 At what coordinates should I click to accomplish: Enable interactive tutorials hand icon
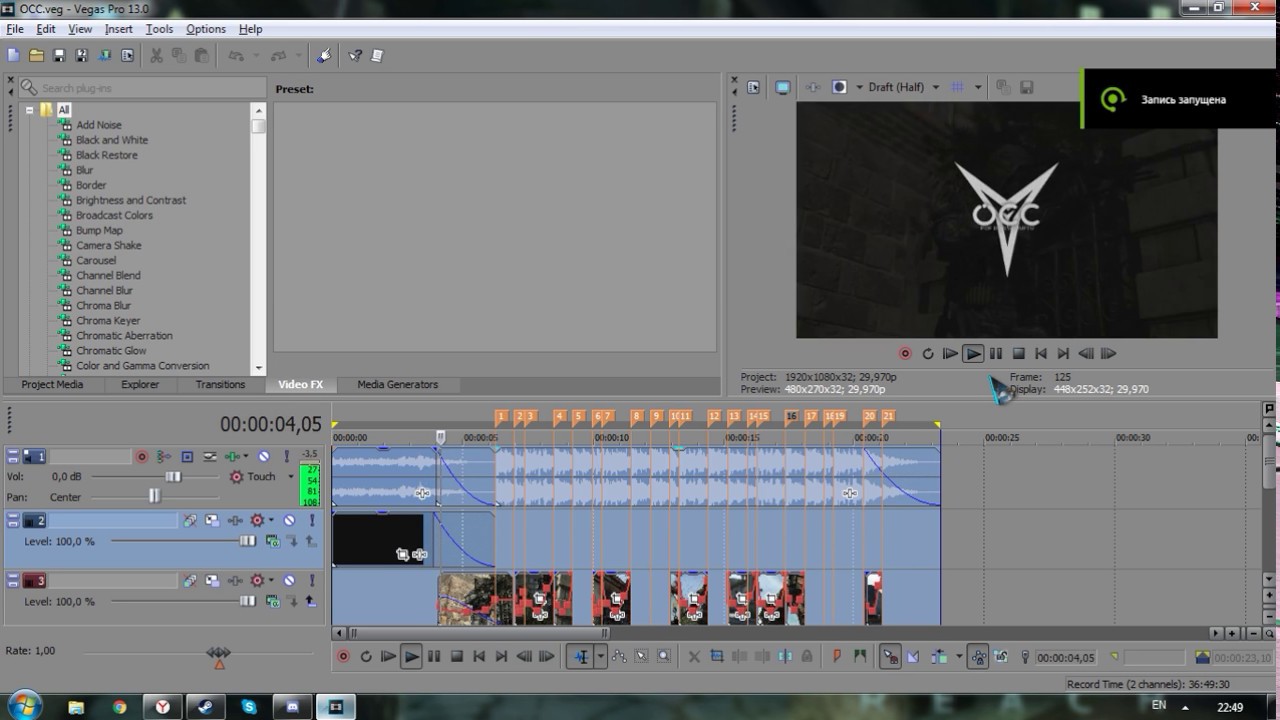[x=324, y=56]
